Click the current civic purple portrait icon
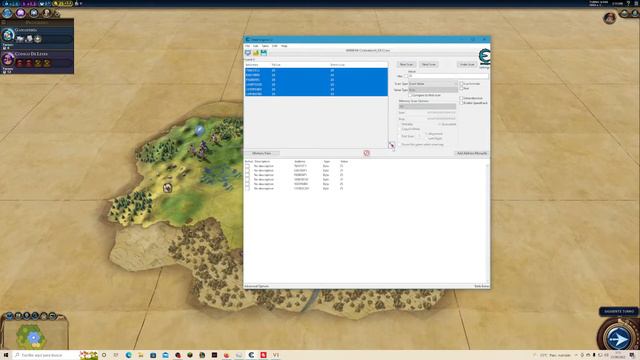Screen dimensions: 640x360 click(8, 59)
